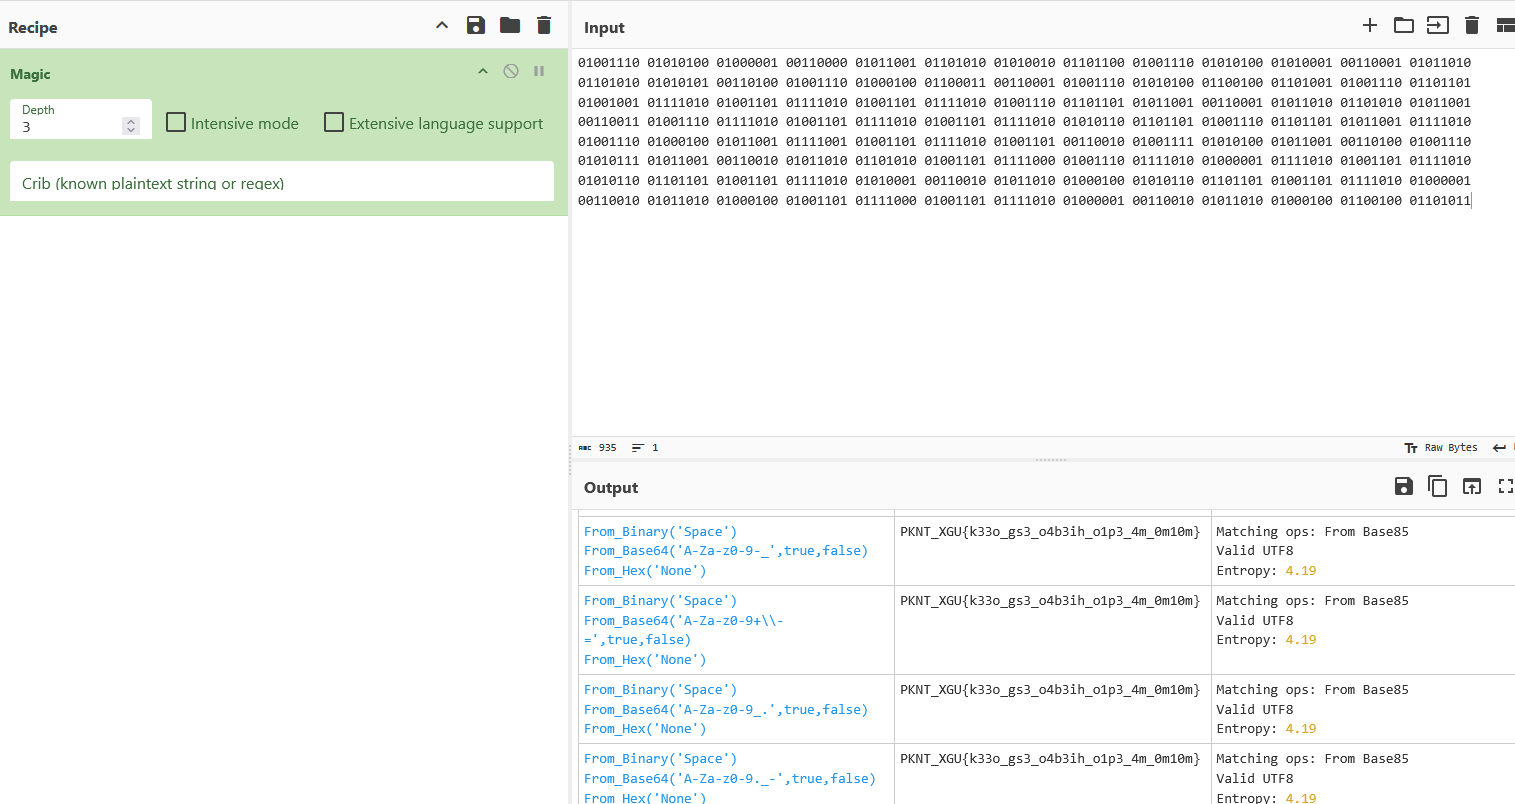Set a breakpoint on Magic operation
The height and width of the screenshot is (804, 1515).
point(539,72)
